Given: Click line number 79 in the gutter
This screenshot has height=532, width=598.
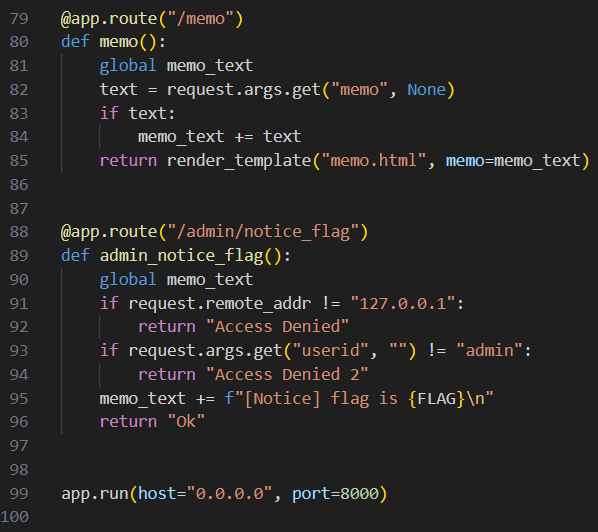Looking at the screenshot, I should pyautogui.click(x=19, y=19).
